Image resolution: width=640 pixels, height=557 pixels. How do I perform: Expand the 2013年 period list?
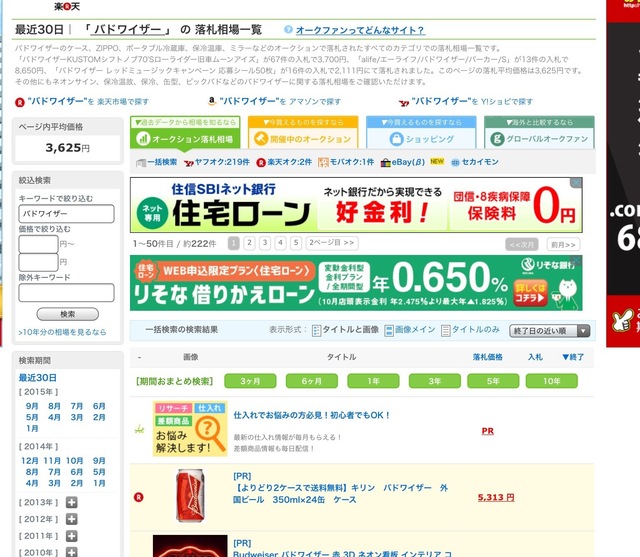coord(71,502)
